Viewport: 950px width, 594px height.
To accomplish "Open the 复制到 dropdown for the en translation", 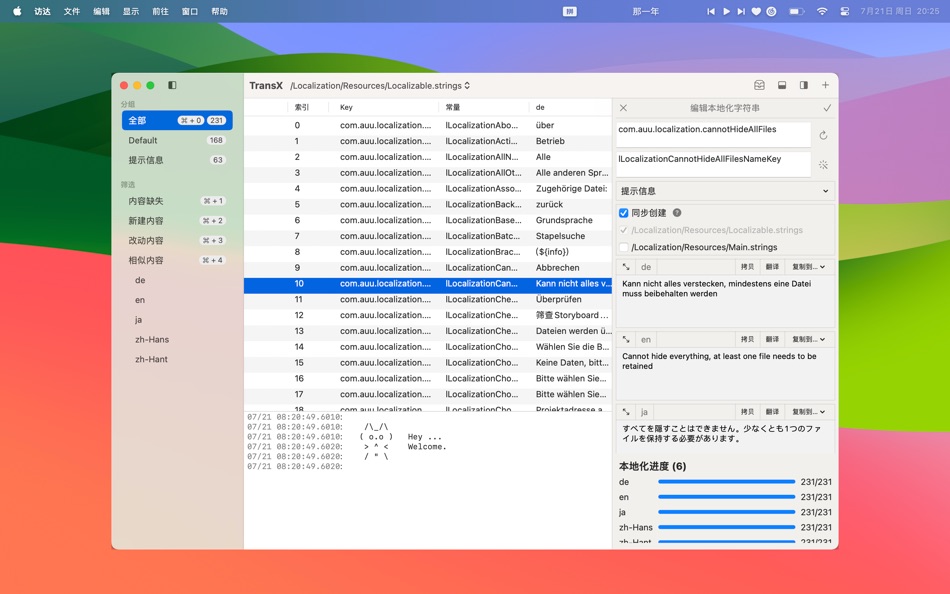I will pos(808,339).
